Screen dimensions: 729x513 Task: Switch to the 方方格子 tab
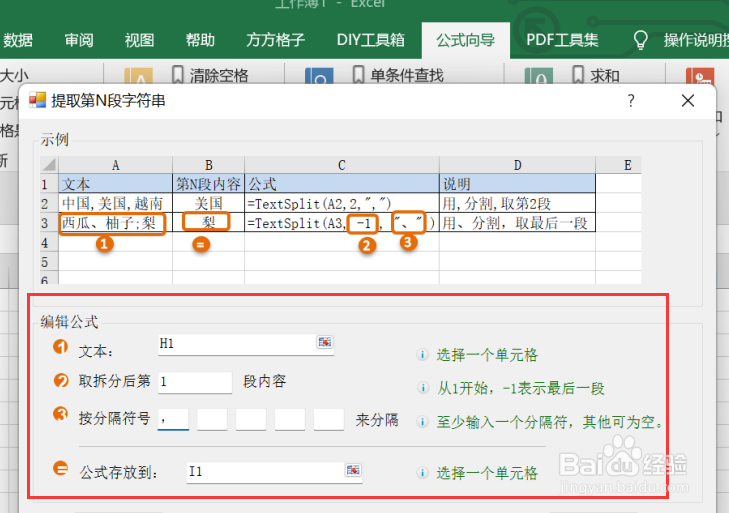tap(275, 40)
